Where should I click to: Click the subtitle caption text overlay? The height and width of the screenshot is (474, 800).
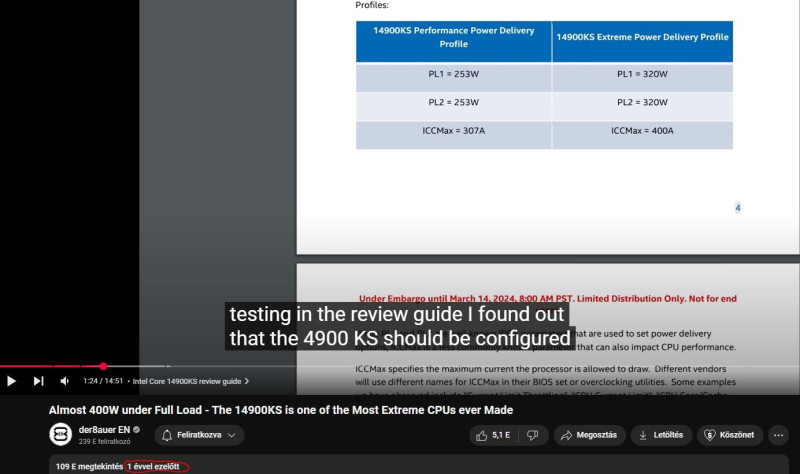(400, 327)
